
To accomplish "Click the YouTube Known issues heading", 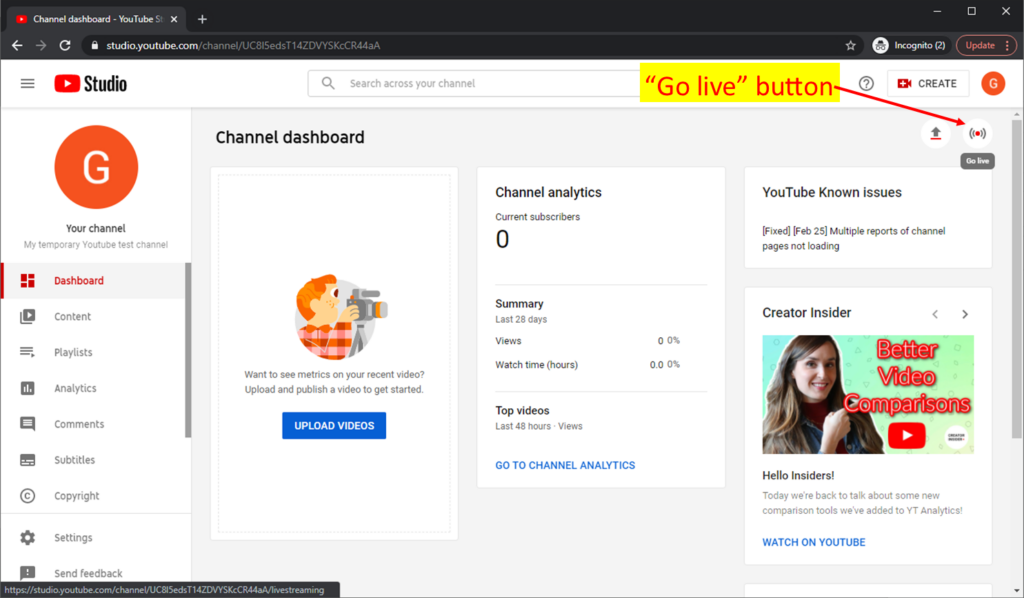I will coord(832,193).
